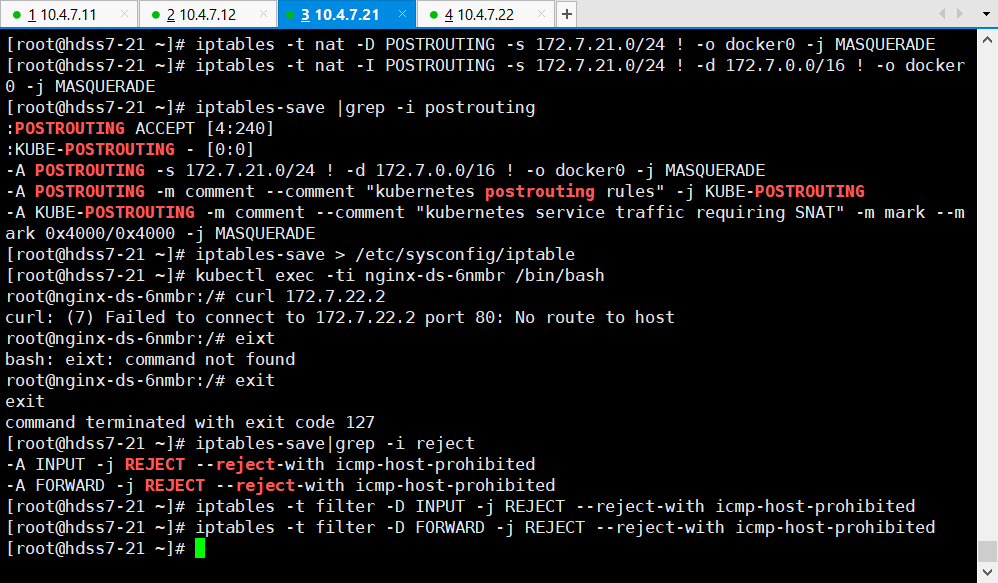Close the 10.4.7.12 tab
The width and height of the screenshot is (998, 583).
pyautogui.click(x=263, y=15)
